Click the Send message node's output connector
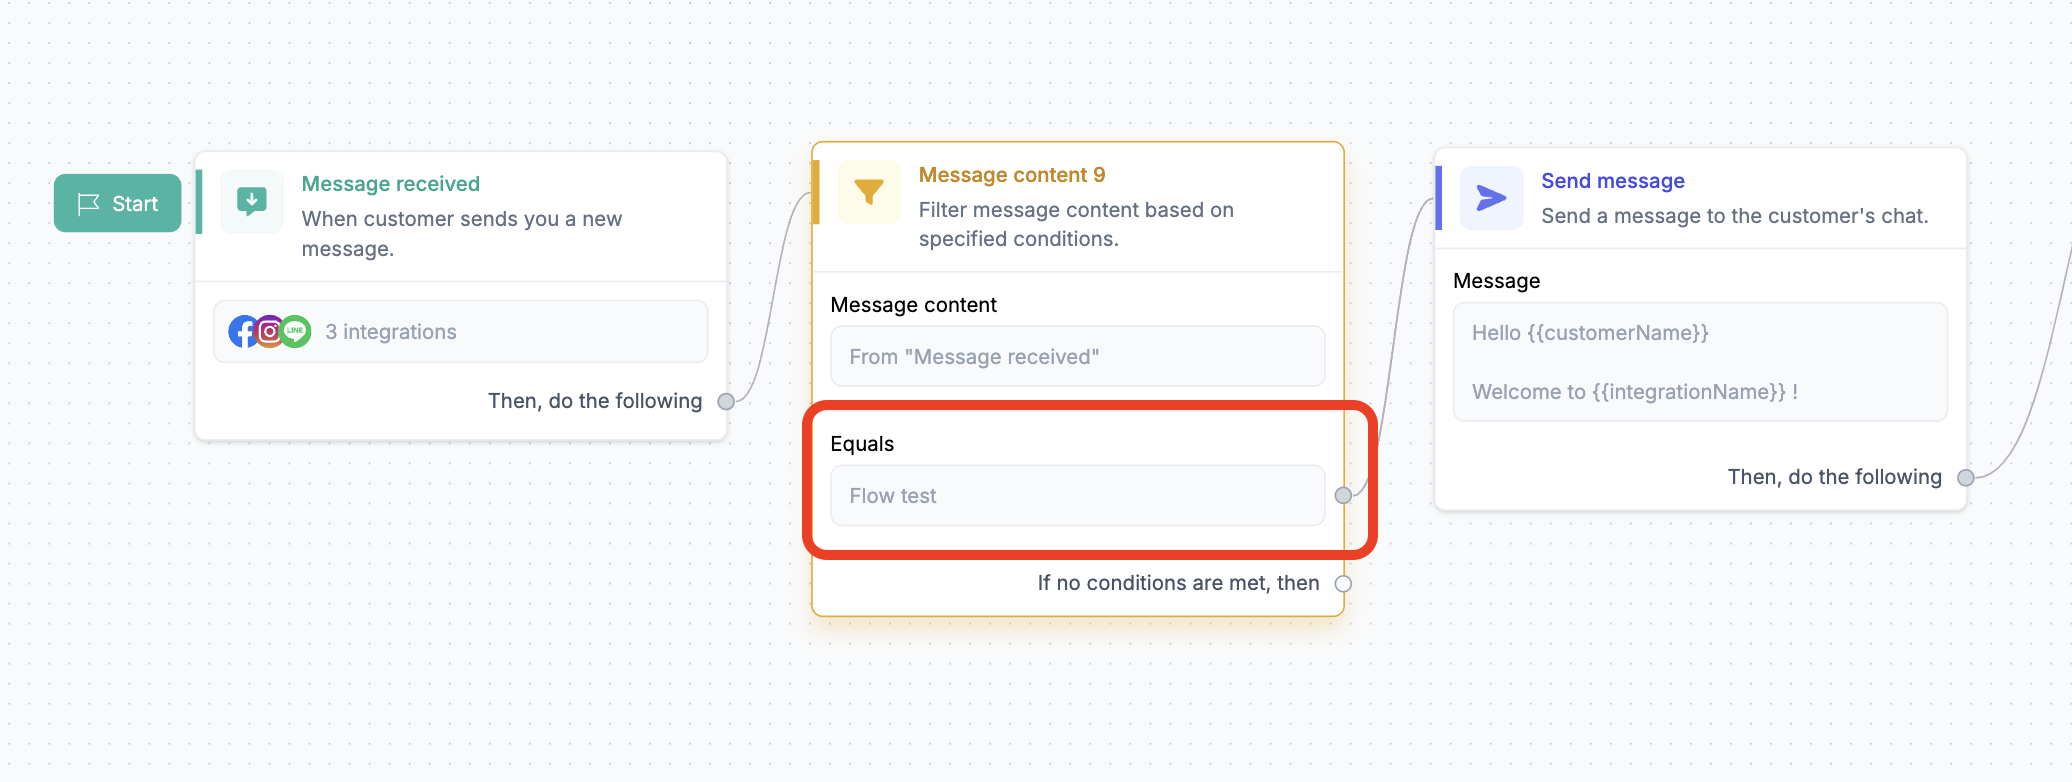 point(1965,478)
